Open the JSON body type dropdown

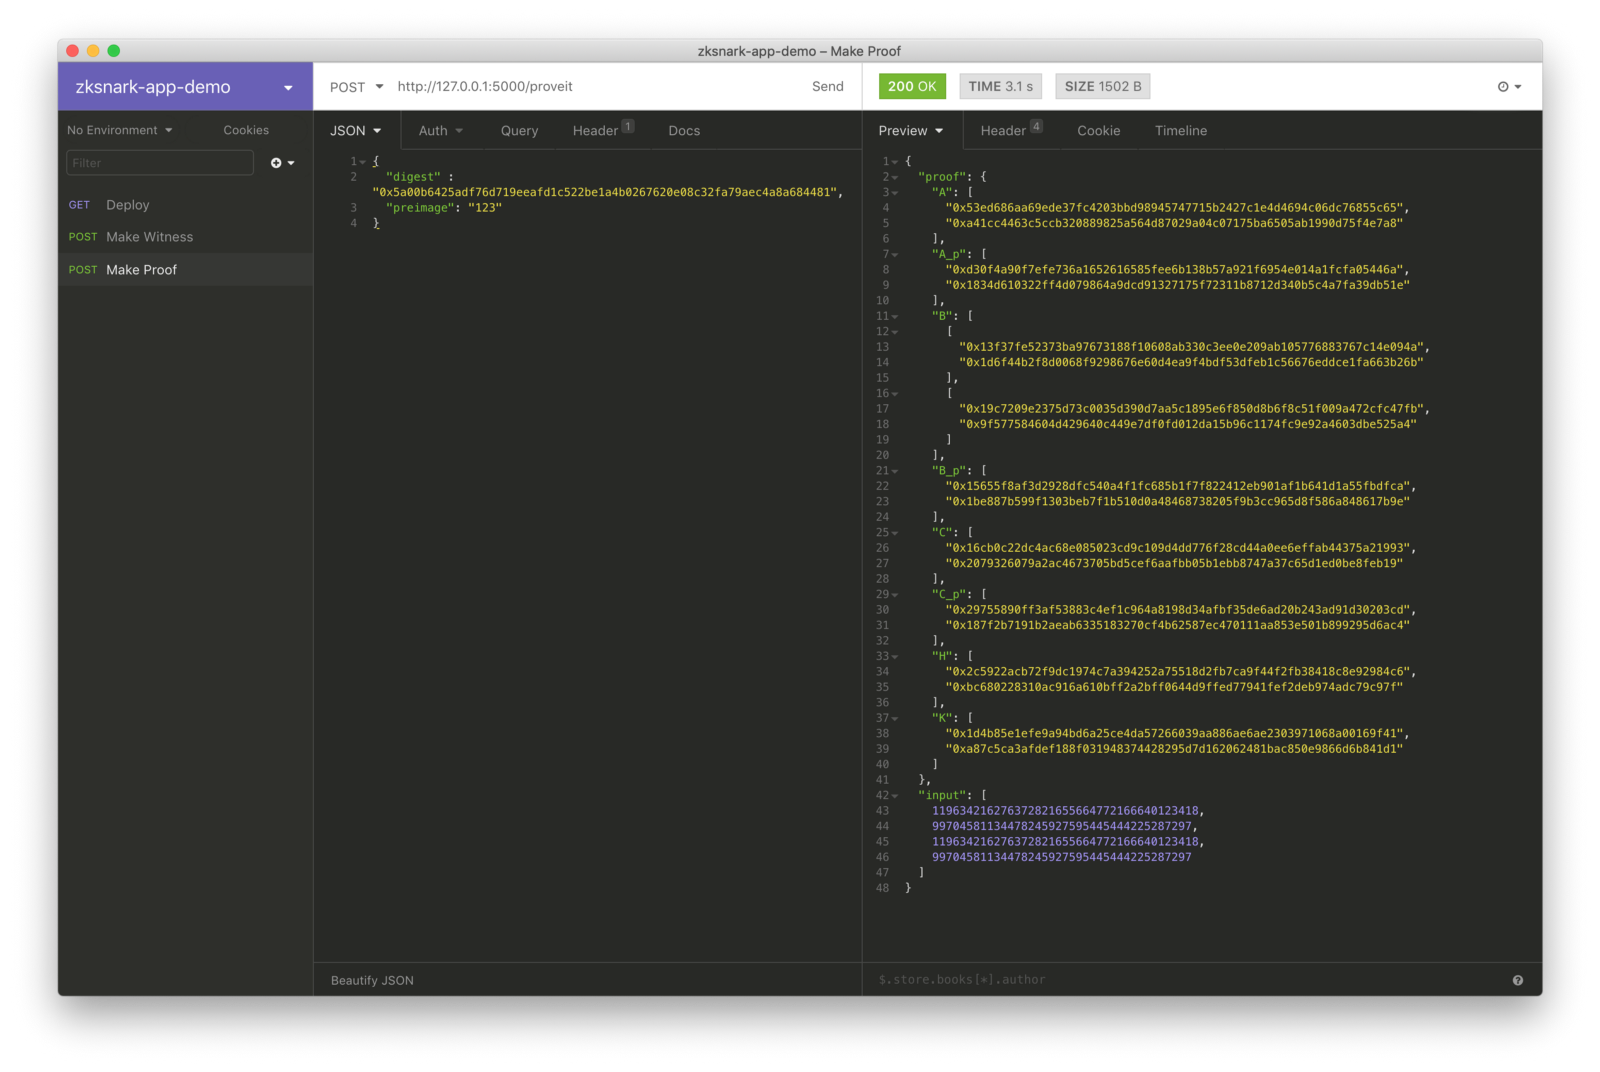point(355,131)
